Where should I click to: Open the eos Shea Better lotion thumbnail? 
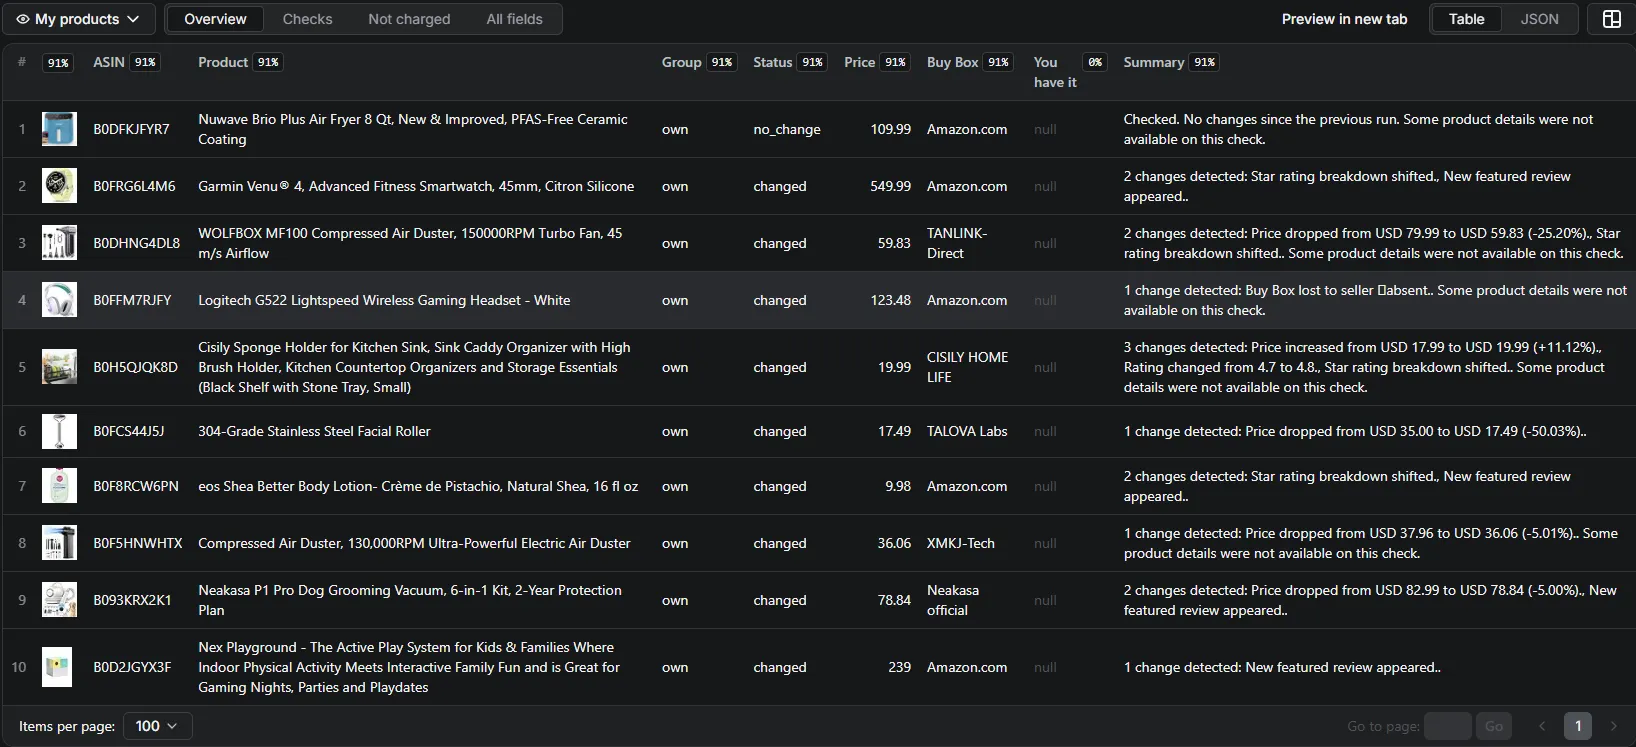[x=59, y=486]
